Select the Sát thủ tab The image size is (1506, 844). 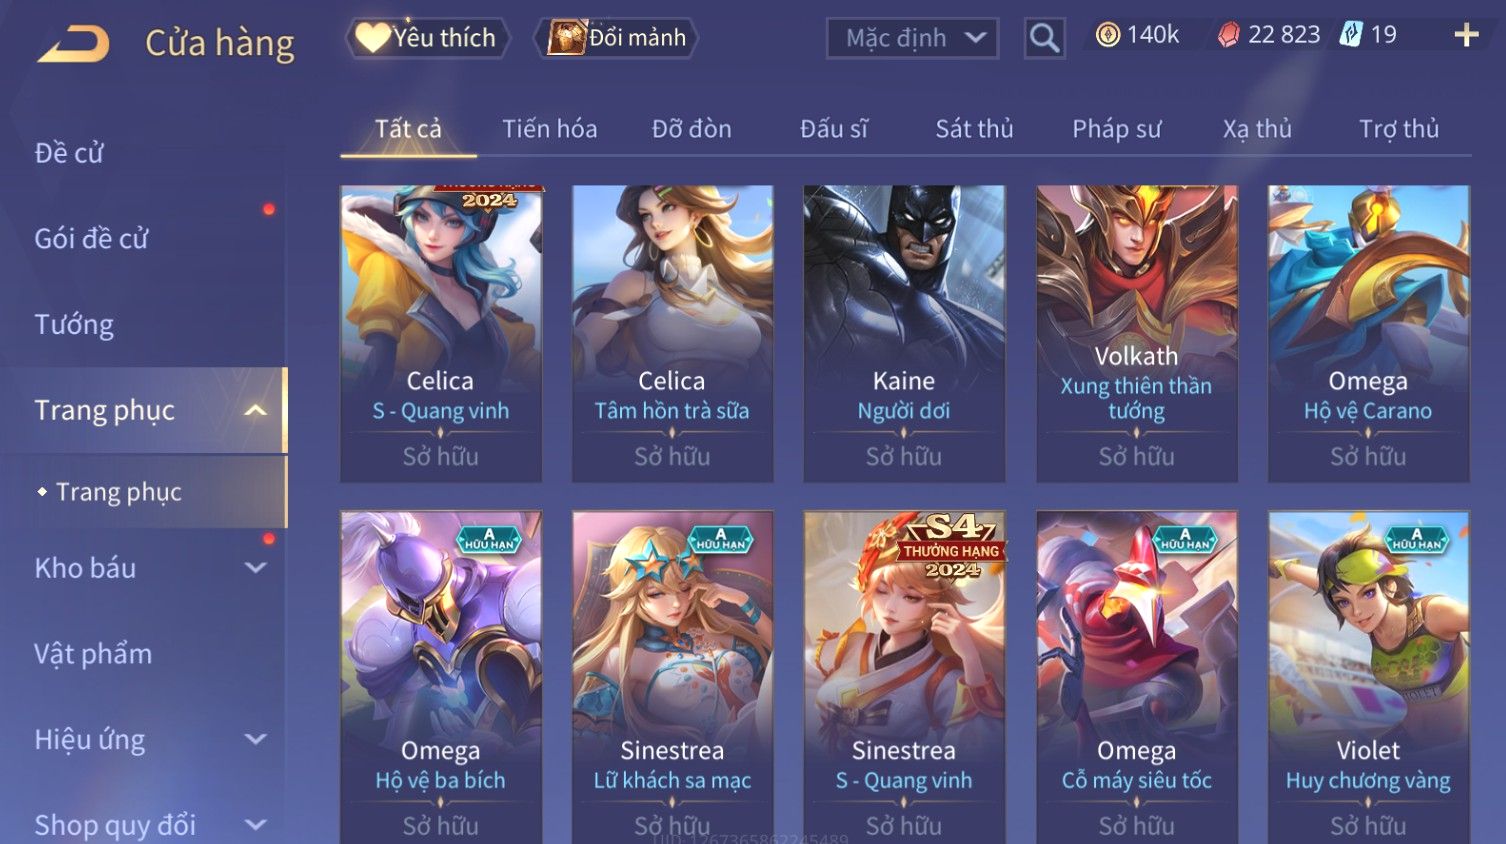pyautogui.click(x=974, y=129)
